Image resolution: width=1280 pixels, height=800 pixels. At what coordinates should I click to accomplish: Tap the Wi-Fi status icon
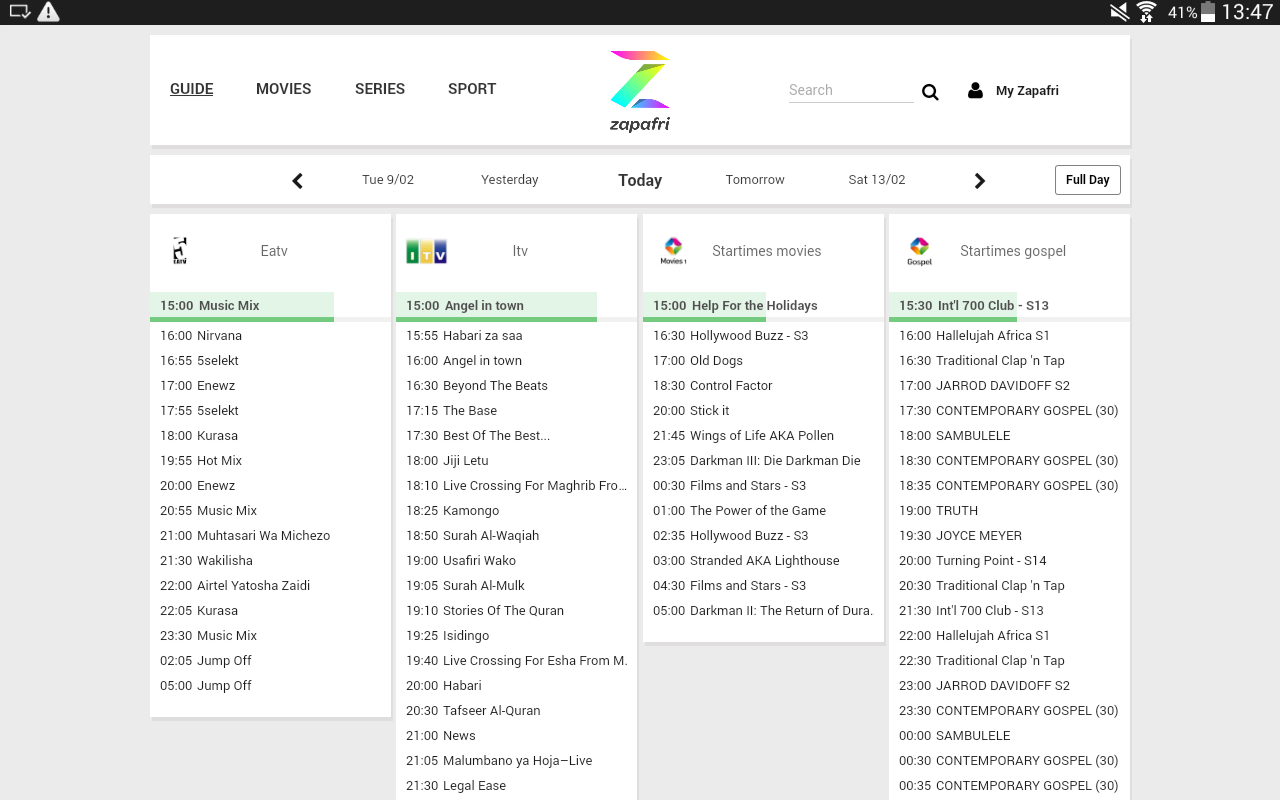pos(1146,12)
